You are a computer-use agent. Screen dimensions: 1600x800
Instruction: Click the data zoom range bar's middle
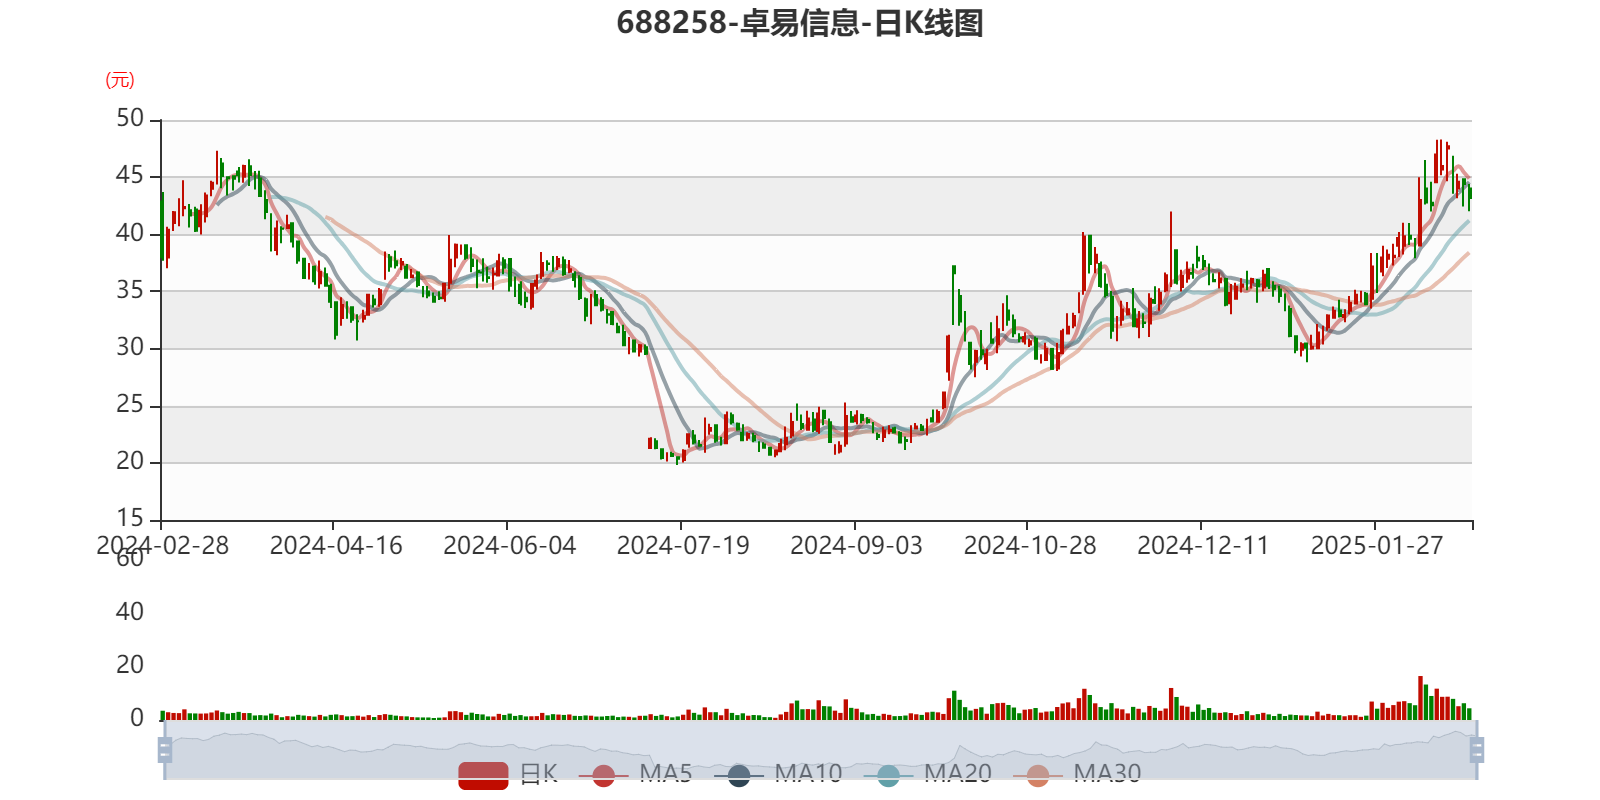tap(820, 750)
